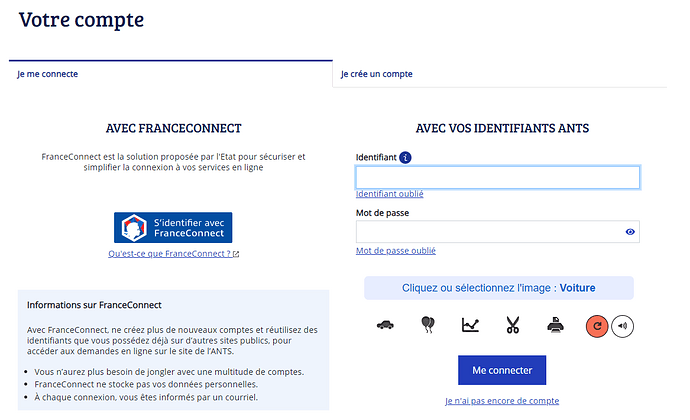Click the 'Me connecter' button

coord(502,370)
